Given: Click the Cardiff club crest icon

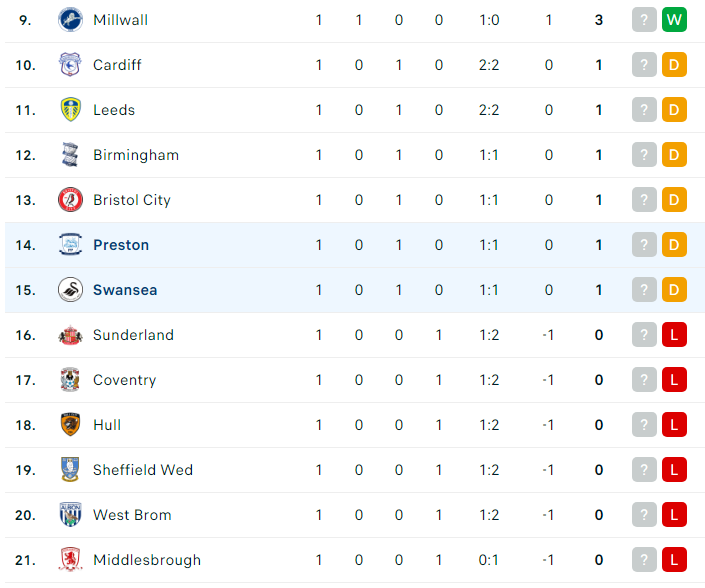Looking at the screenshot, I should (x=70, y=65).
